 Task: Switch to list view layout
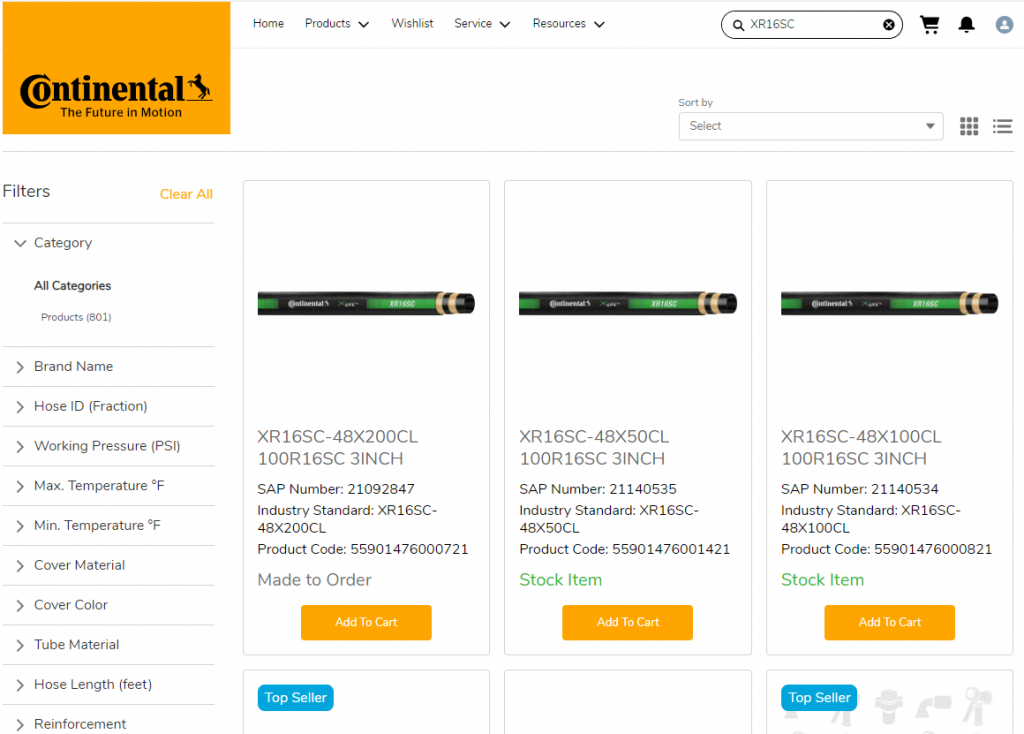[1002, 126]
